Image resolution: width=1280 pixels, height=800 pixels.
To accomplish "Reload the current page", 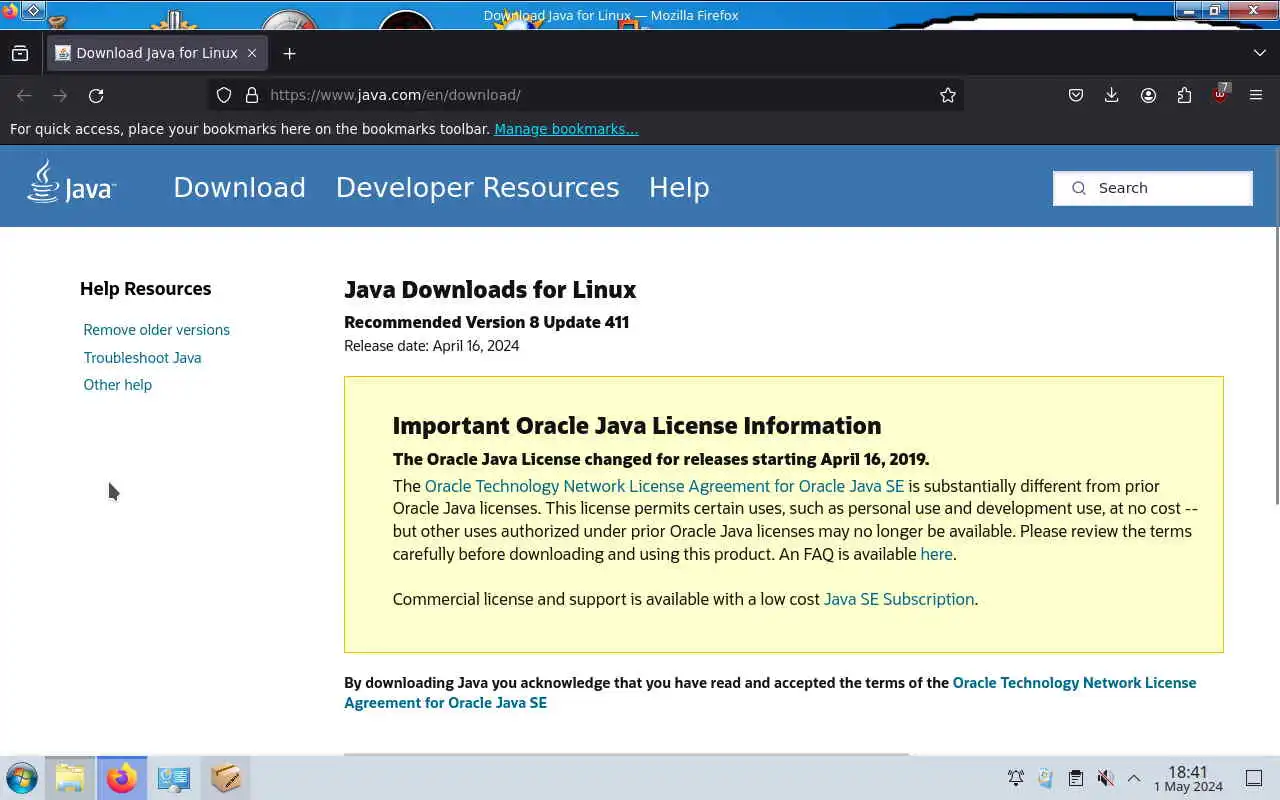I will (96, 95).
